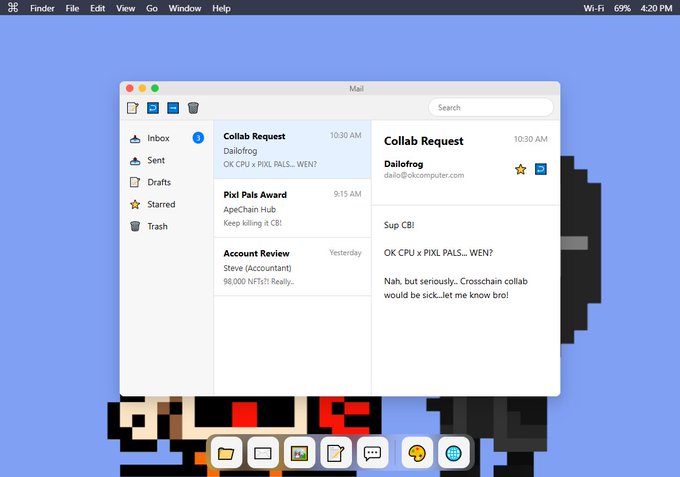Click the Yesterday timestamp in the list
Image resolution: width=680 pixels, height=477 pixels.
(345, 252)
